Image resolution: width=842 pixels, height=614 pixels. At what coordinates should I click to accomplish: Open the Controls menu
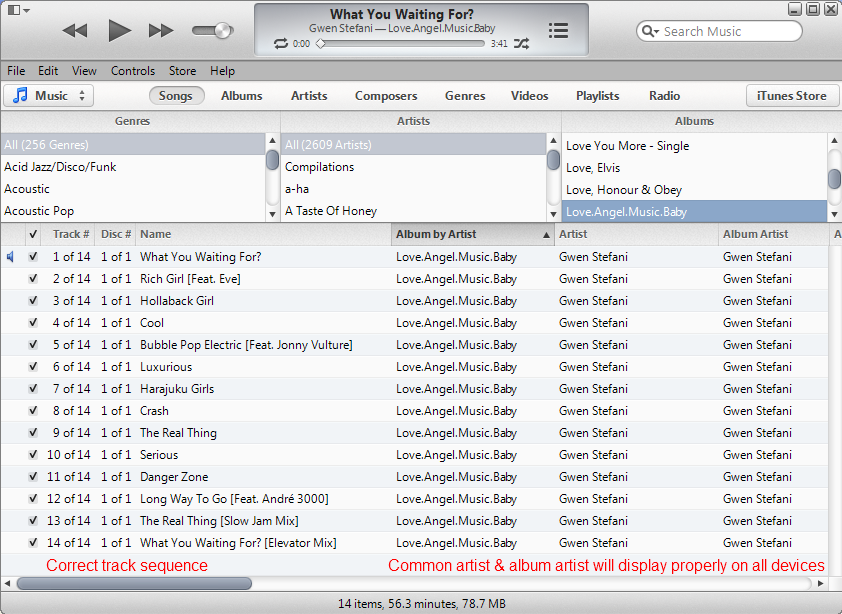click(133, 71)
